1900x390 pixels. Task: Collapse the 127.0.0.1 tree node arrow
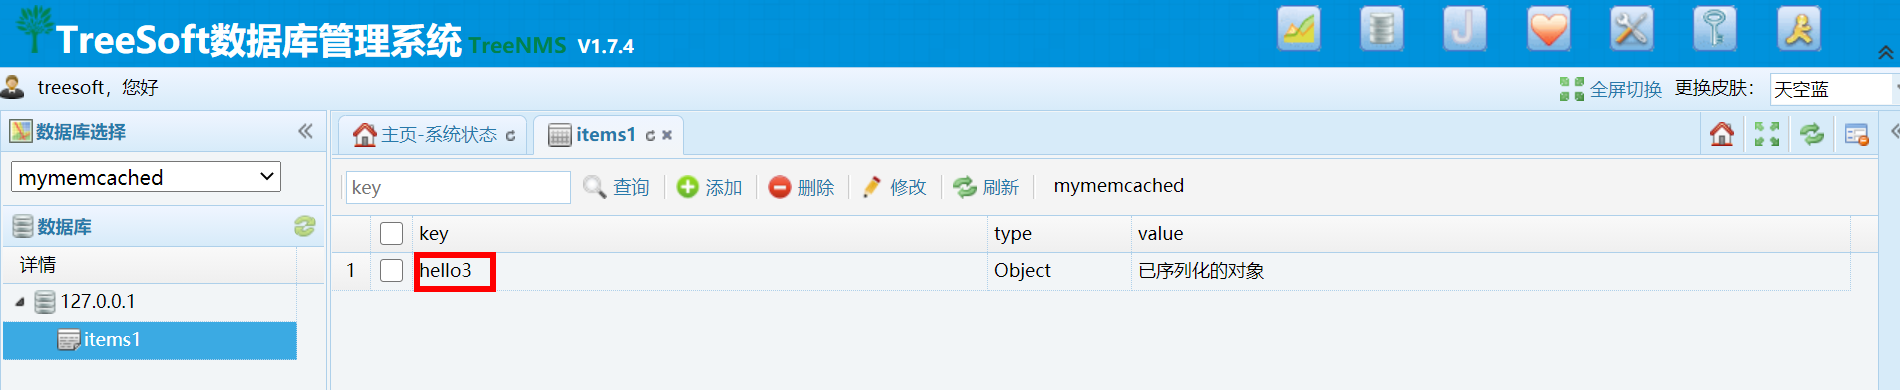click(x=20, y=301)
